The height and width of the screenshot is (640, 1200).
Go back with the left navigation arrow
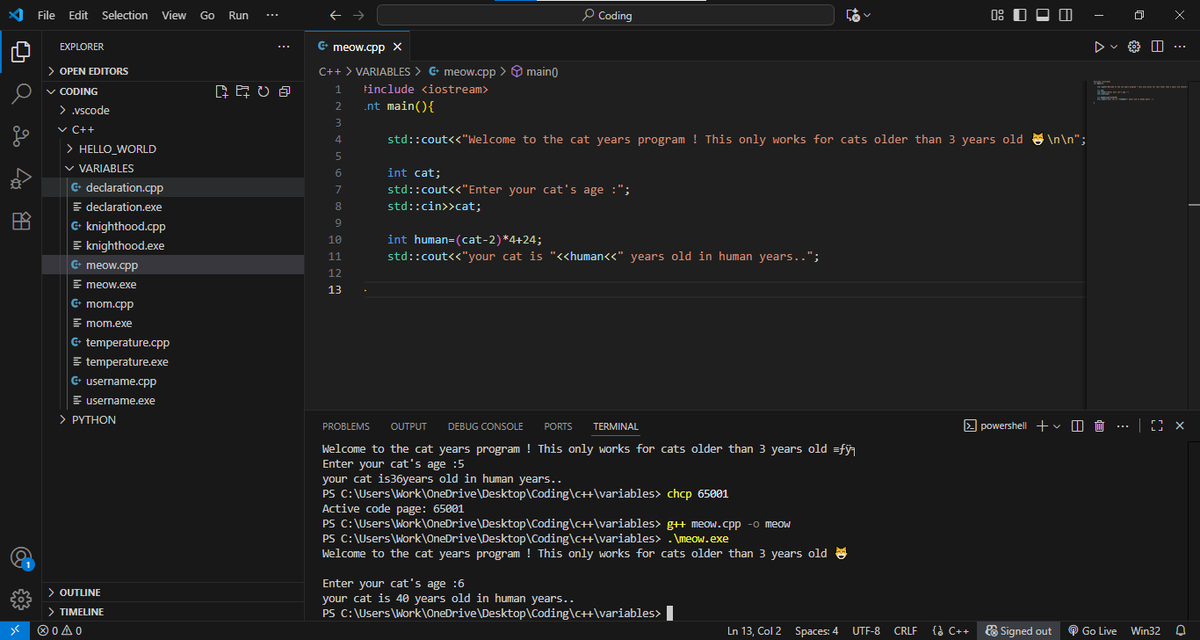(x=335, y=15)
